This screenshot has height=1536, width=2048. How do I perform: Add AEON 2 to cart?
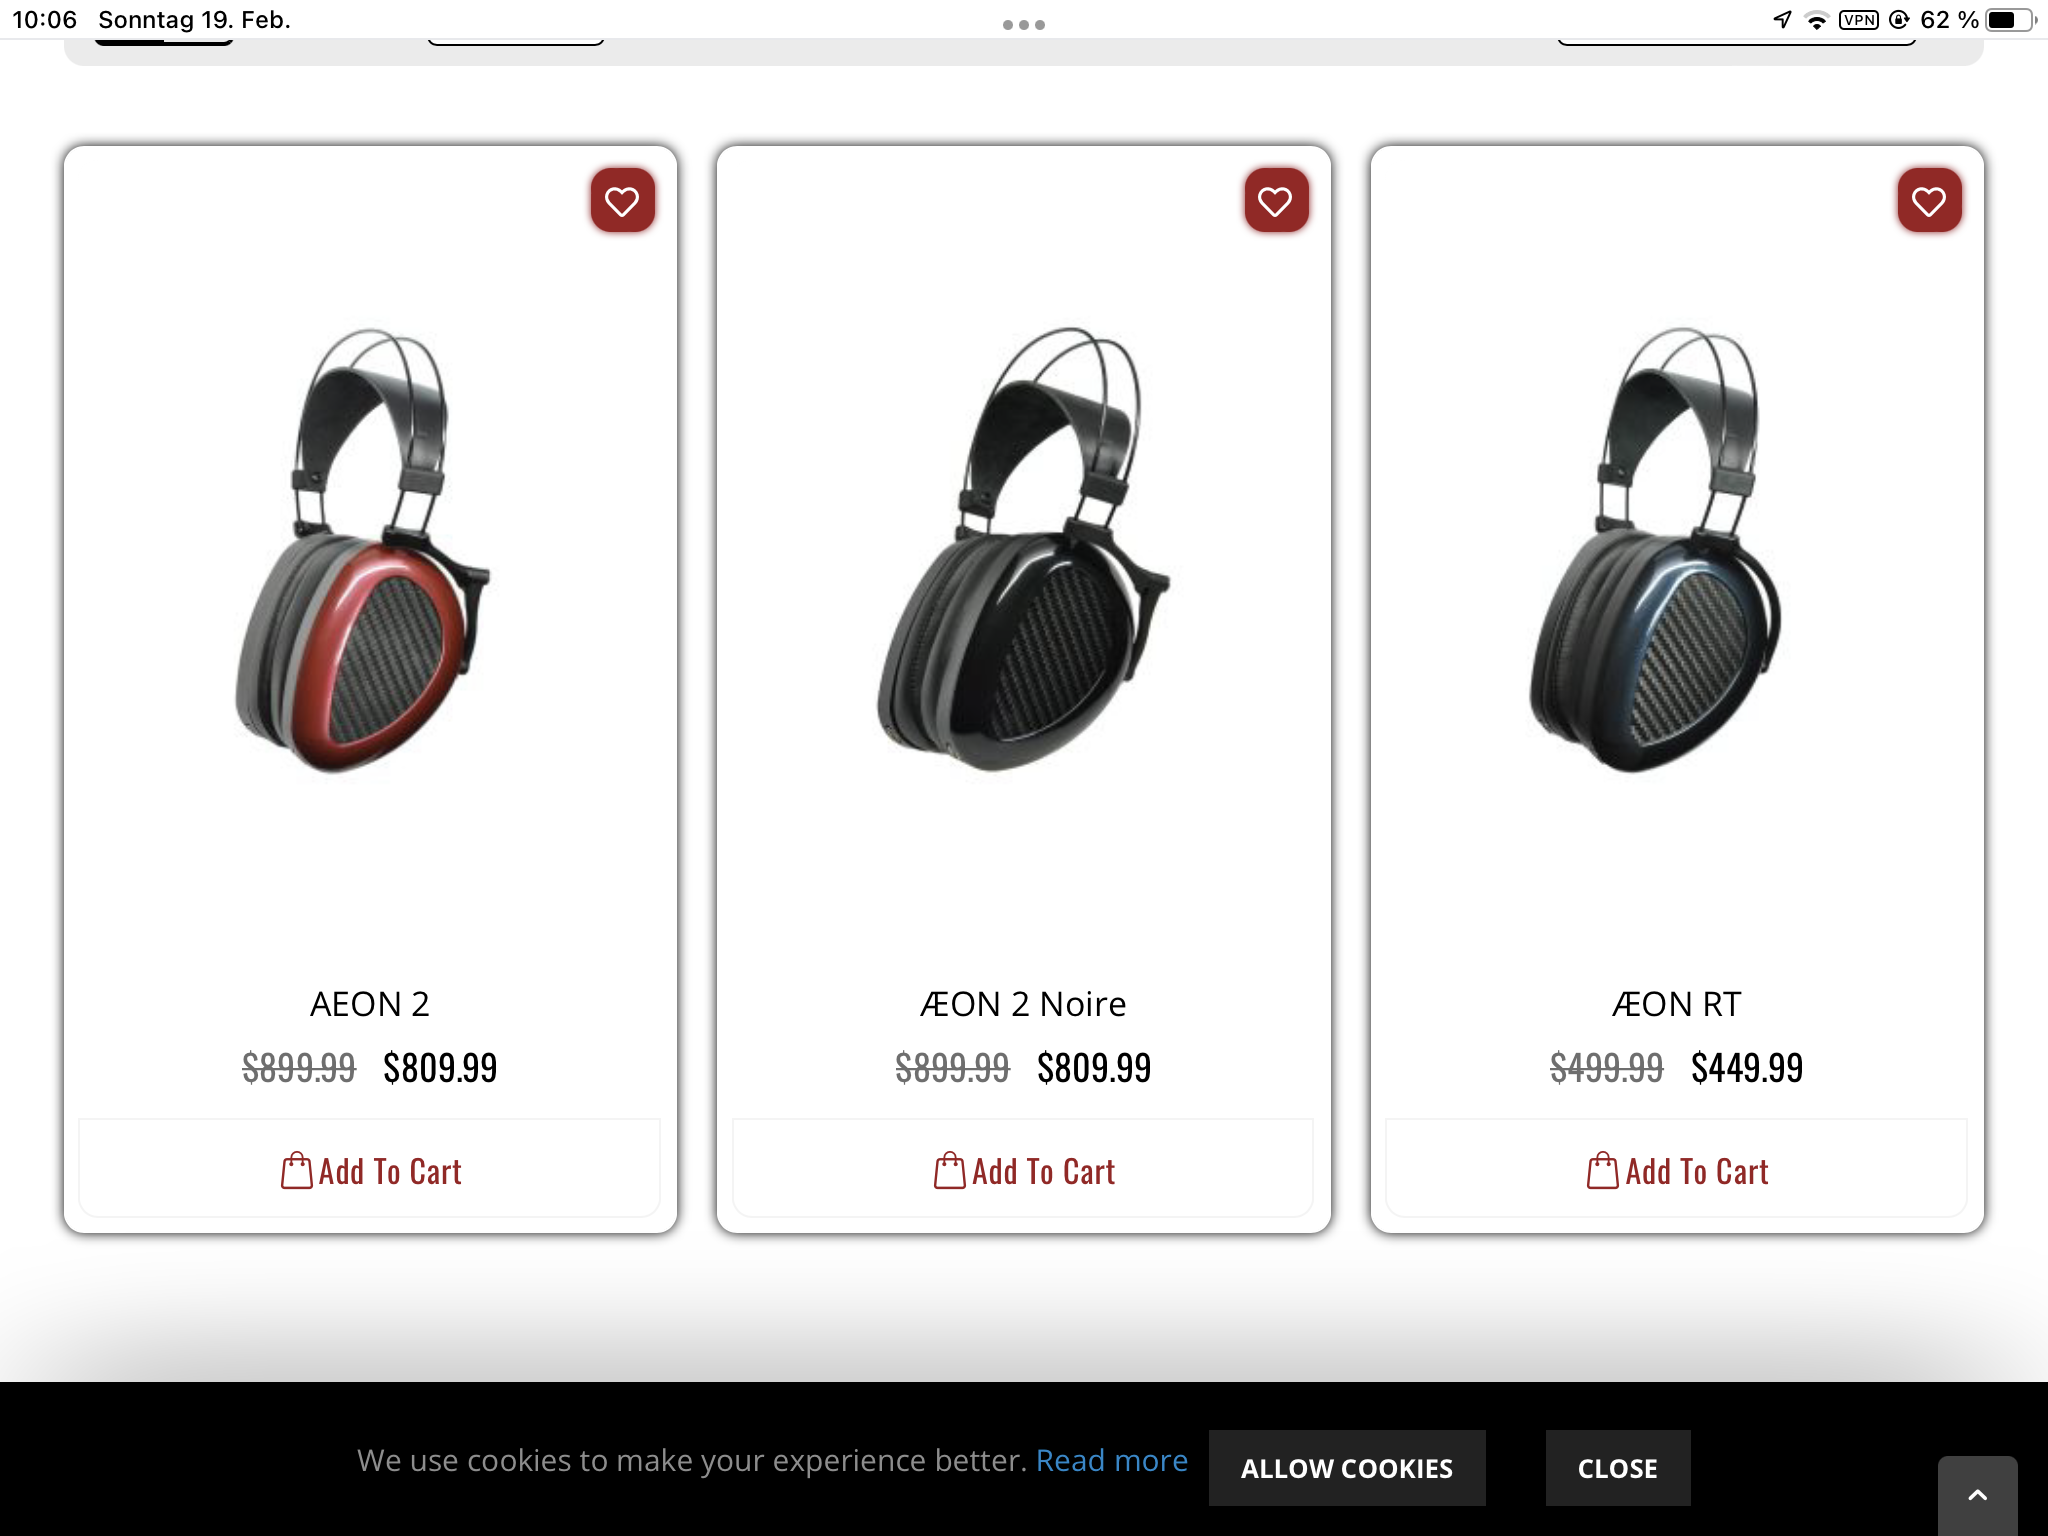tap(370, 1170)
